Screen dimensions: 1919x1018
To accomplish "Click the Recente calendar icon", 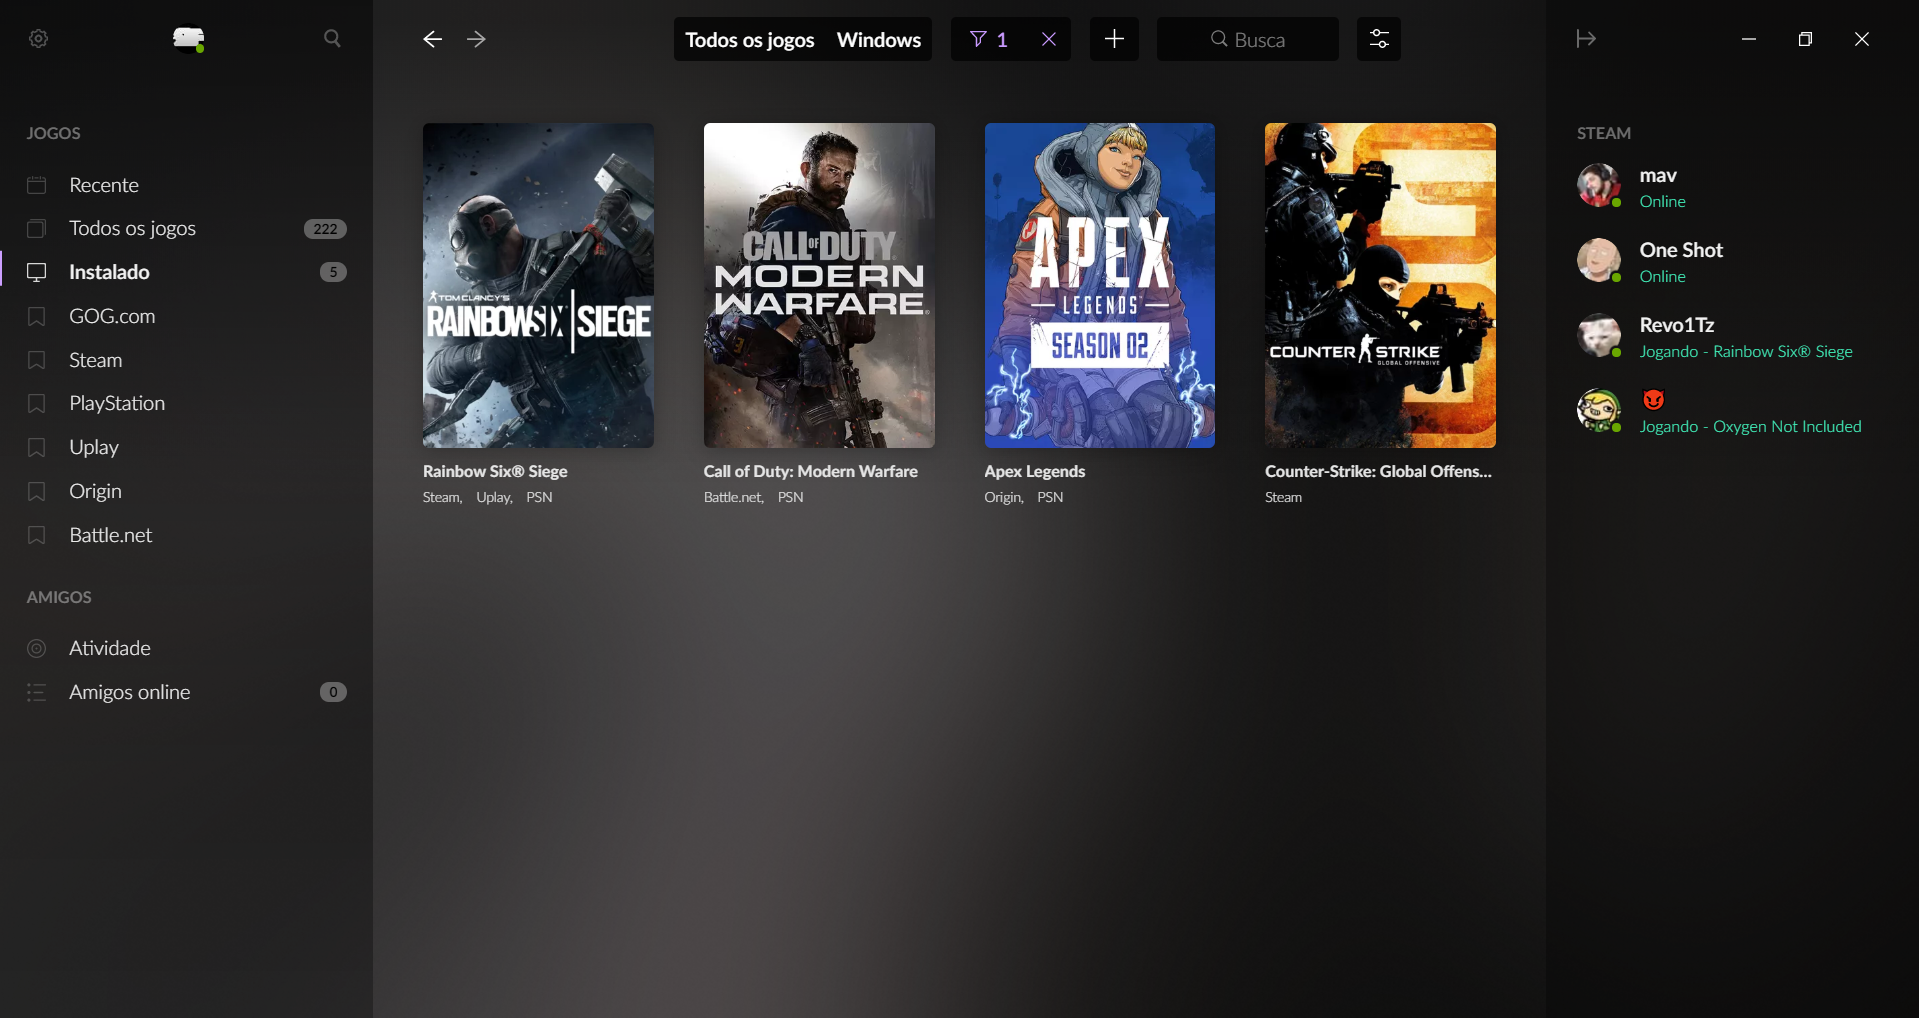I will click(x=37, y=185).
